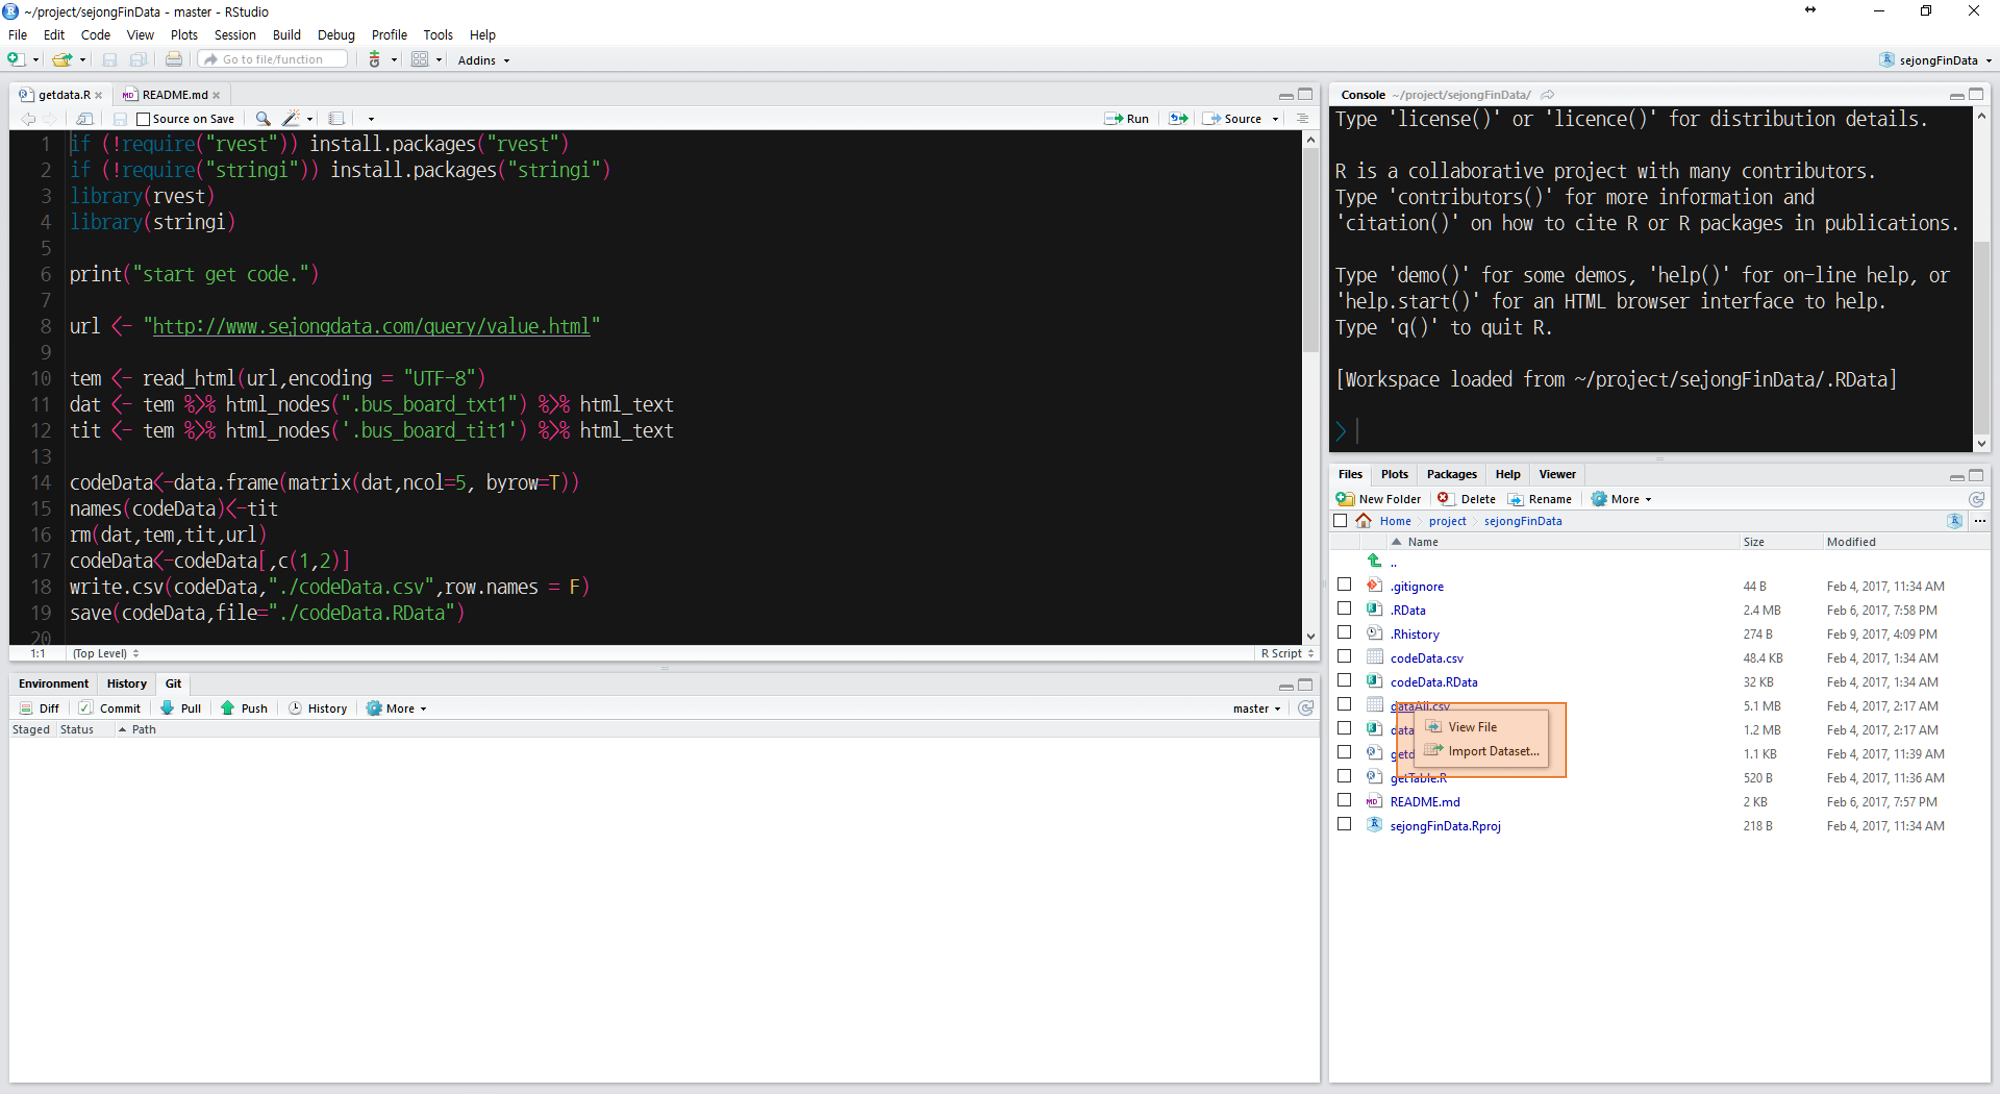Choose Import Dataset from context menu
This screenshot has height=1094, width=2000.
pos(1492,751)
